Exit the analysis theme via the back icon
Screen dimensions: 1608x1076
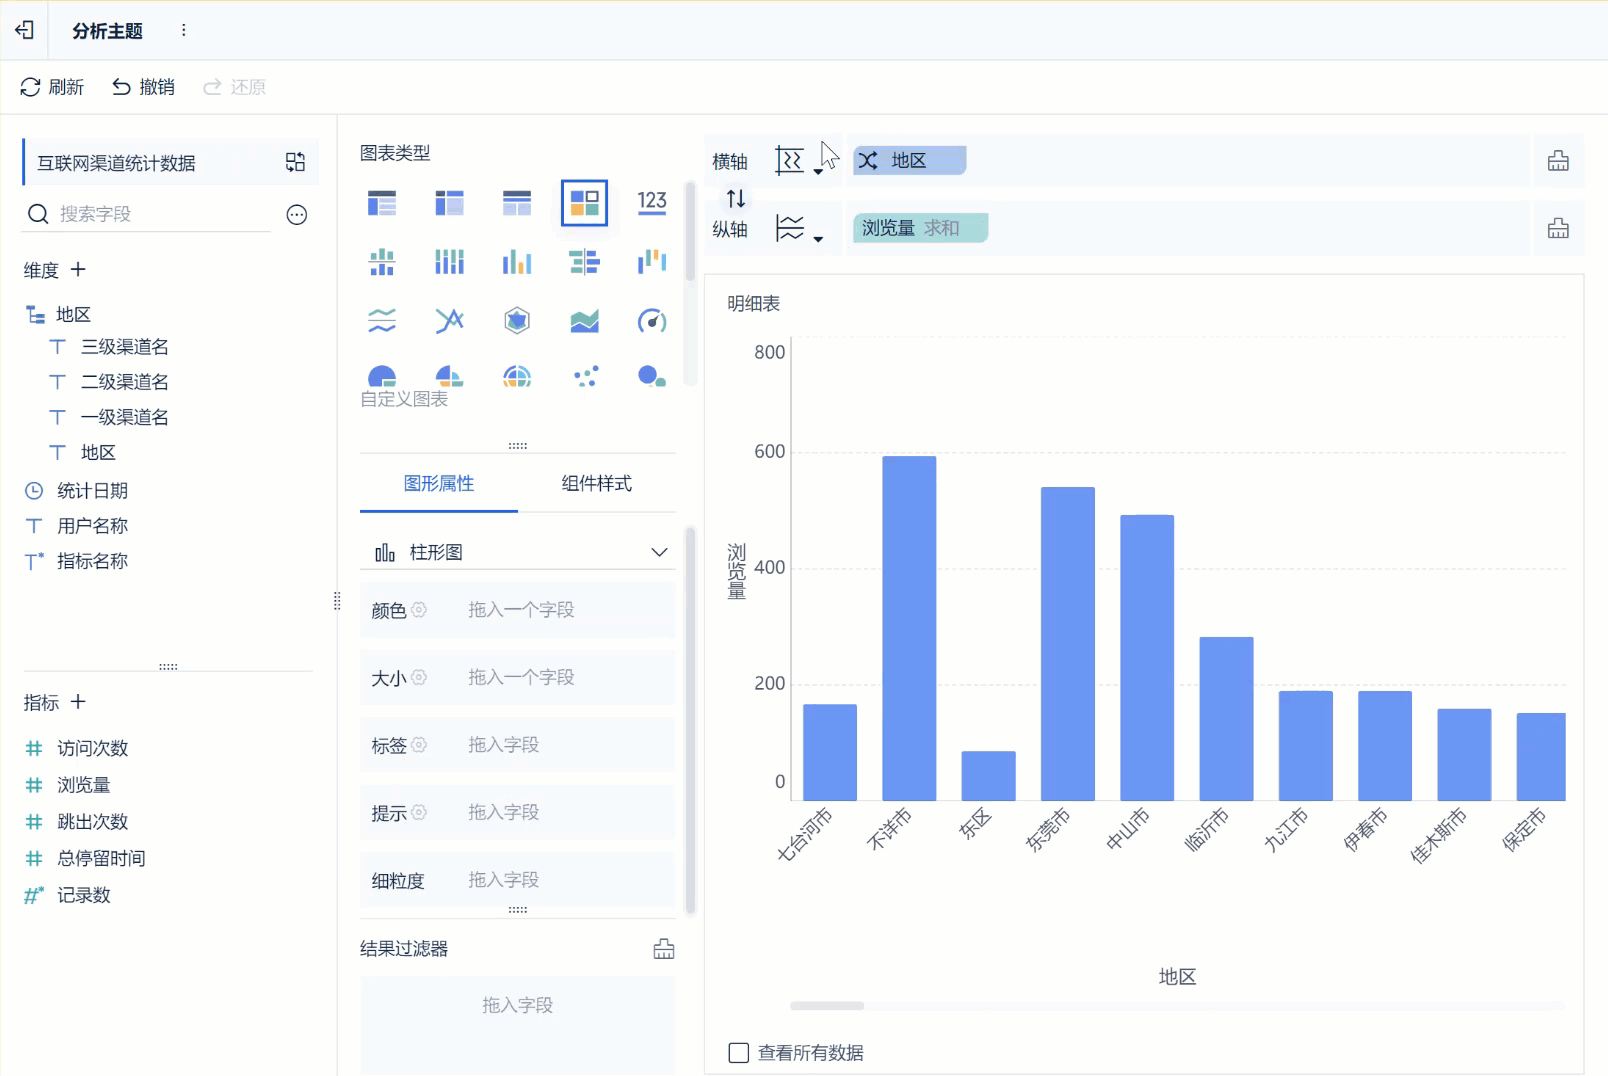pyautogui.click(x=25, y=30)
